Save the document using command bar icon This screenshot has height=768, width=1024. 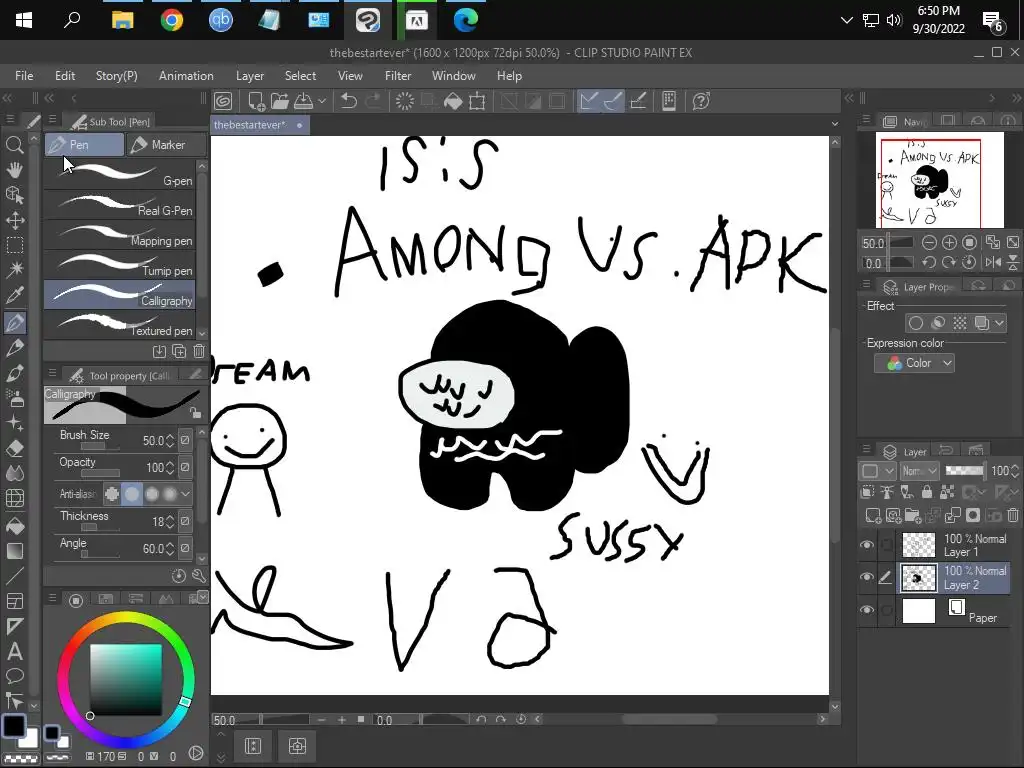303,101
